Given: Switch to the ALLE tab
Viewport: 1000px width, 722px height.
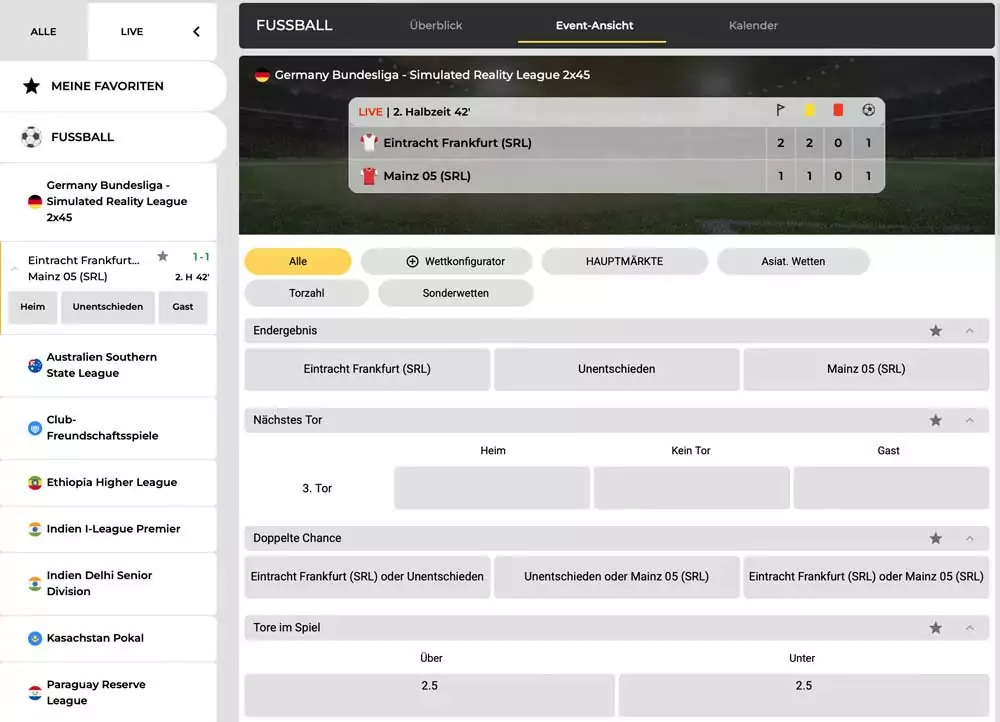Looking at the screenshot, I should point(43,31).
